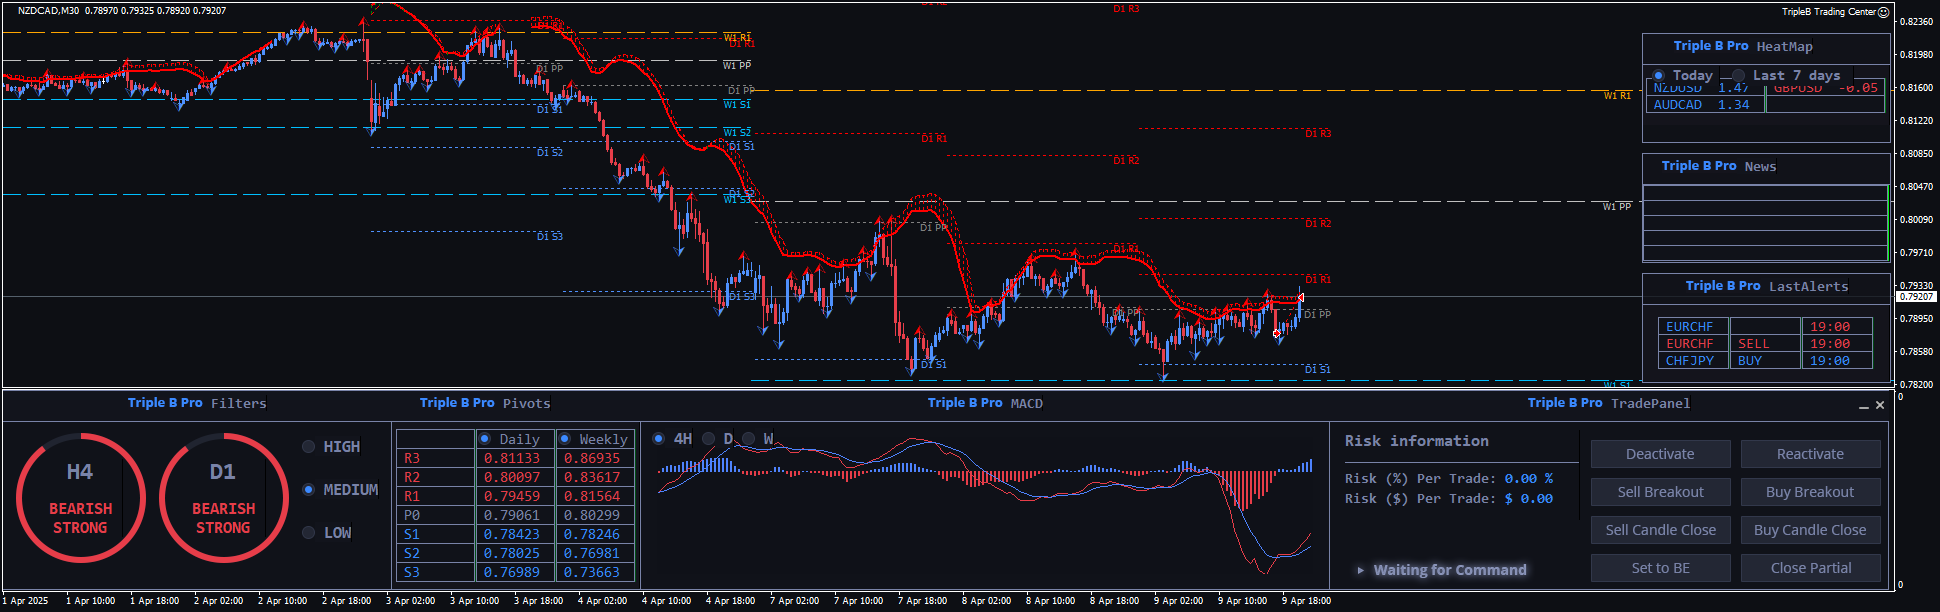Minimize the TradePanel with the dash icon
Image resolution: width=1940 pixels, height=612 pixels.
pos(1864,406)
